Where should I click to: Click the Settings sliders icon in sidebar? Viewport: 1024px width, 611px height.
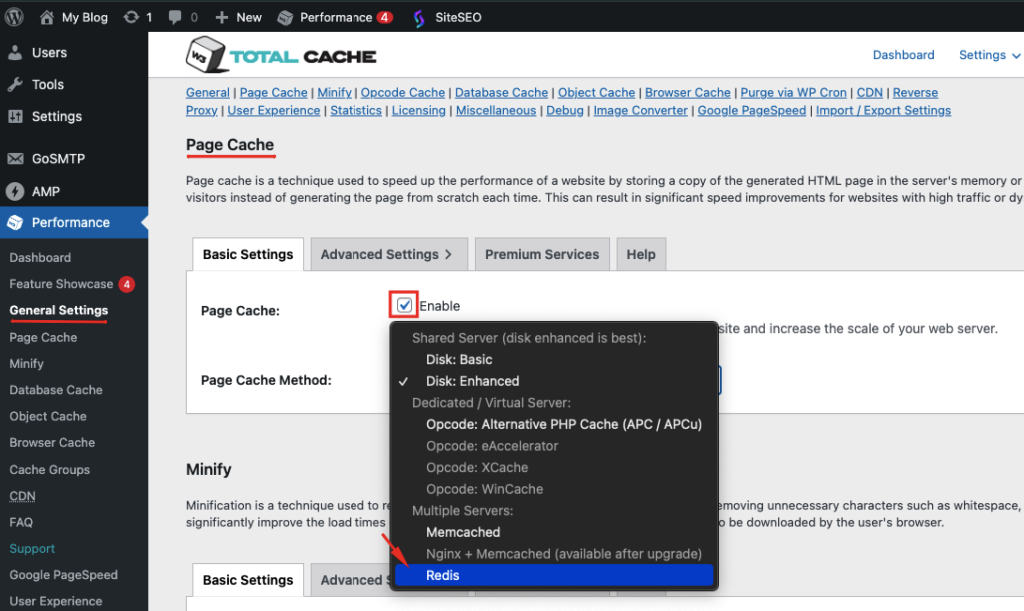coord(15,117)
